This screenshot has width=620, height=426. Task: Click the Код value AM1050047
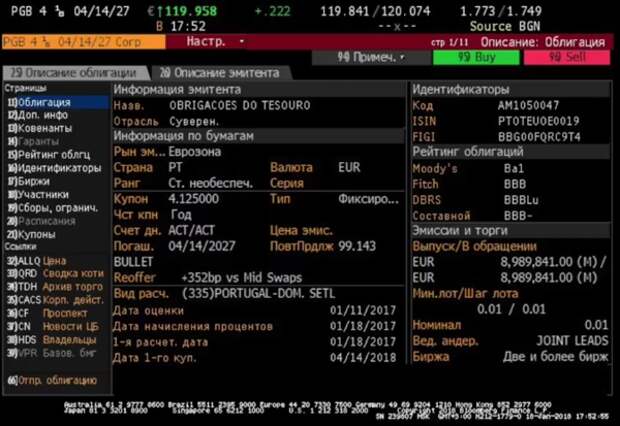click(528, 106)
